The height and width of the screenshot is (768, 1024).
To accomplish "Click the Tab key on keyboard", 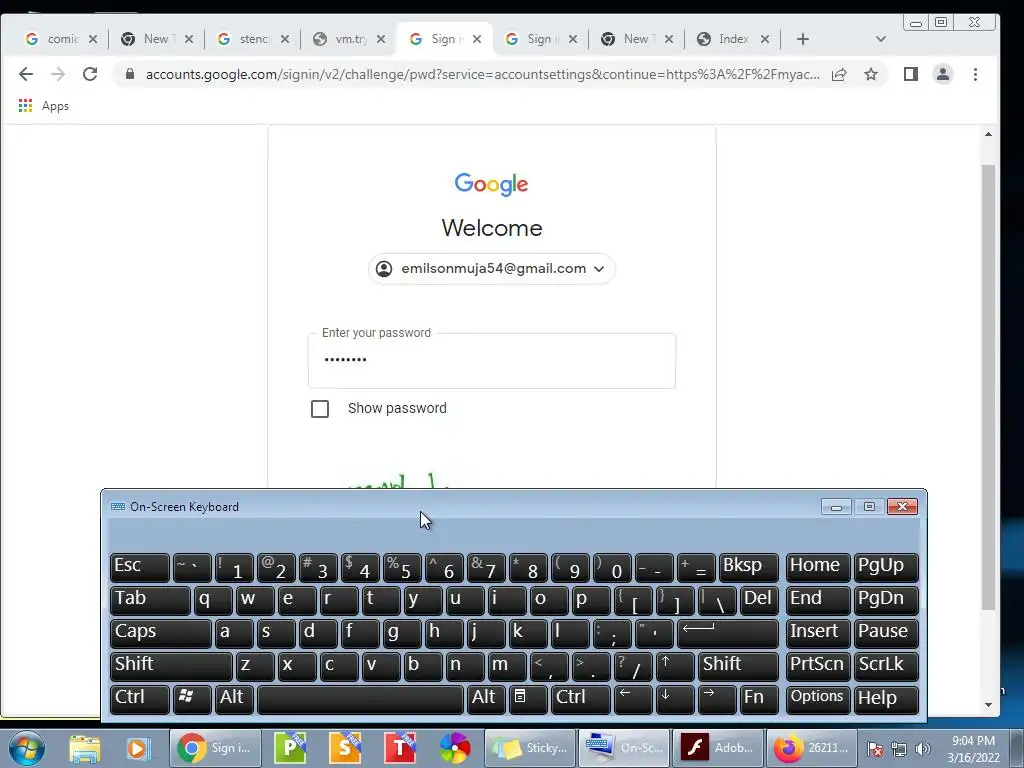I will point(150,600).
